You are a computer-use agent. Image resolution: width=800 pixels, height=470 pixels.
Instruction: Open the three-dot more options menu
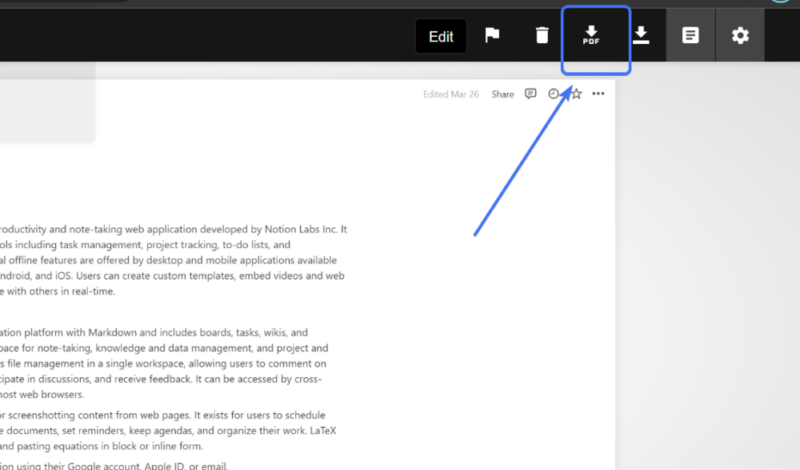(598, 94)
